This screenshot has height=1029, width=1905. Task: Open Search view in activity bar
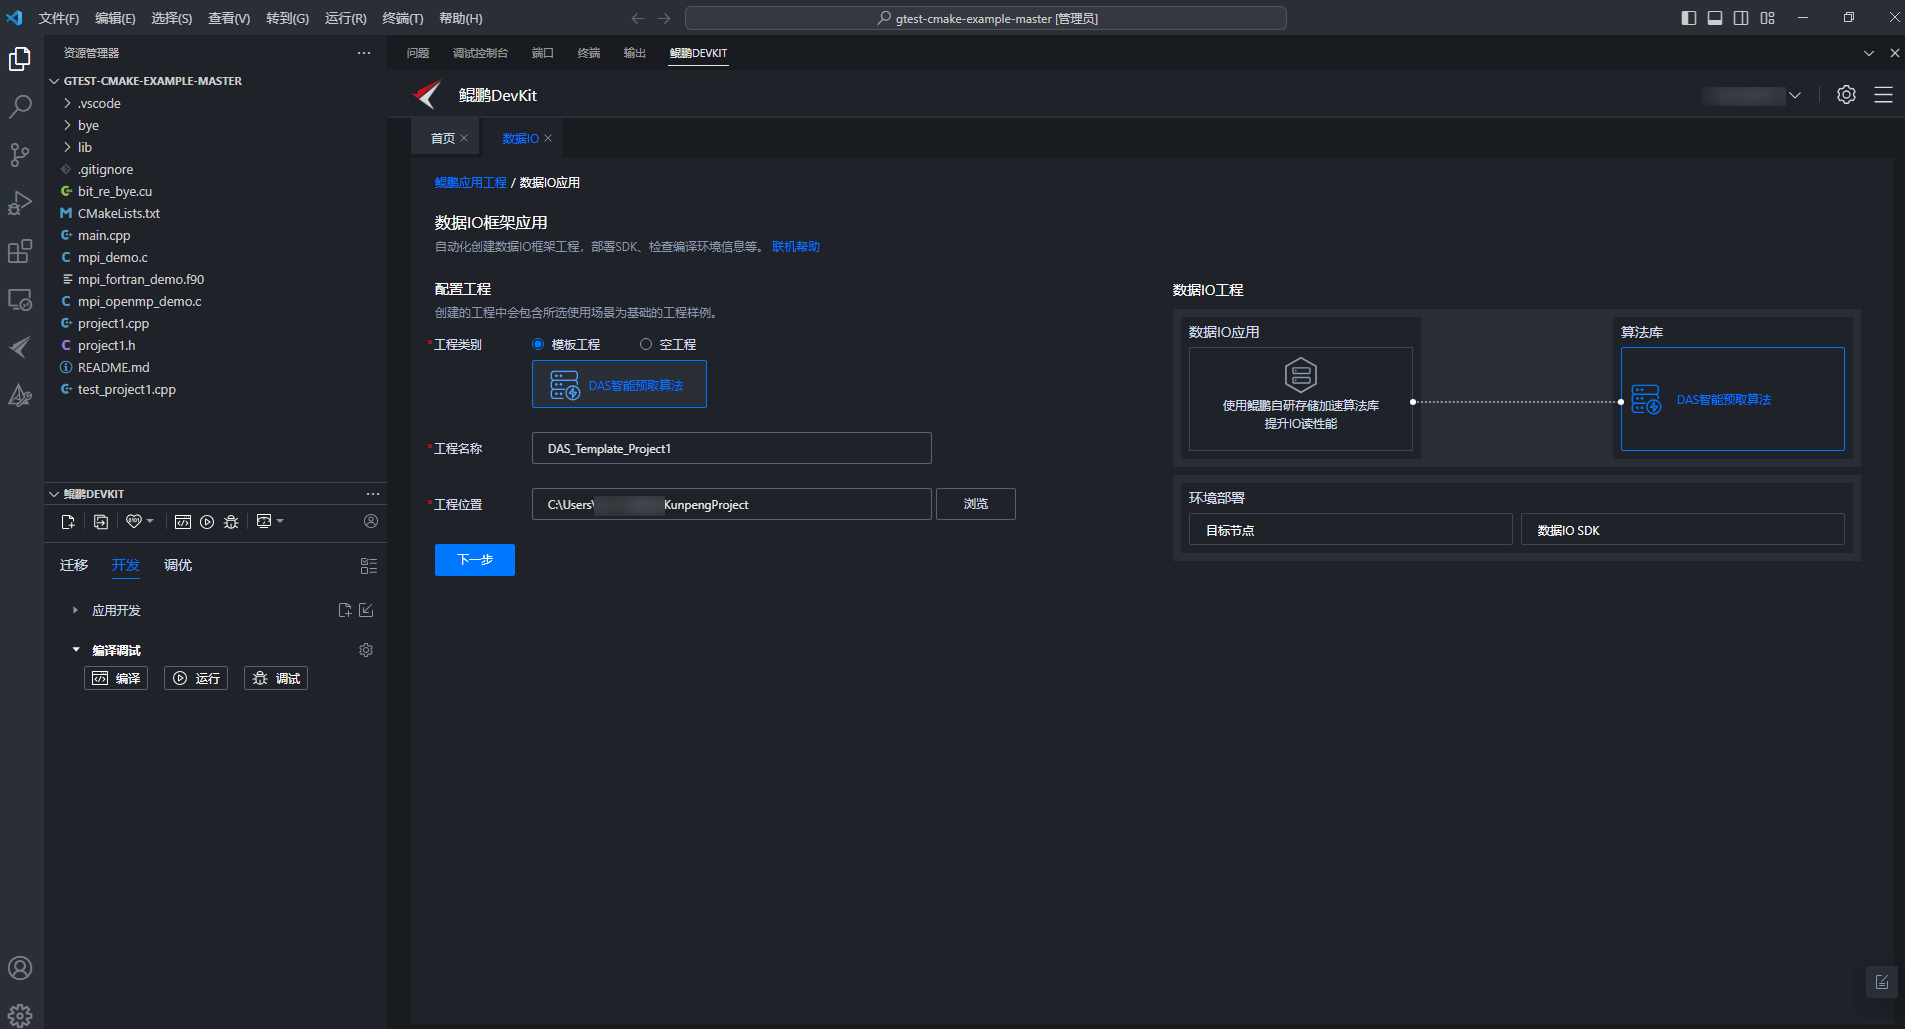tap(20, 107)
